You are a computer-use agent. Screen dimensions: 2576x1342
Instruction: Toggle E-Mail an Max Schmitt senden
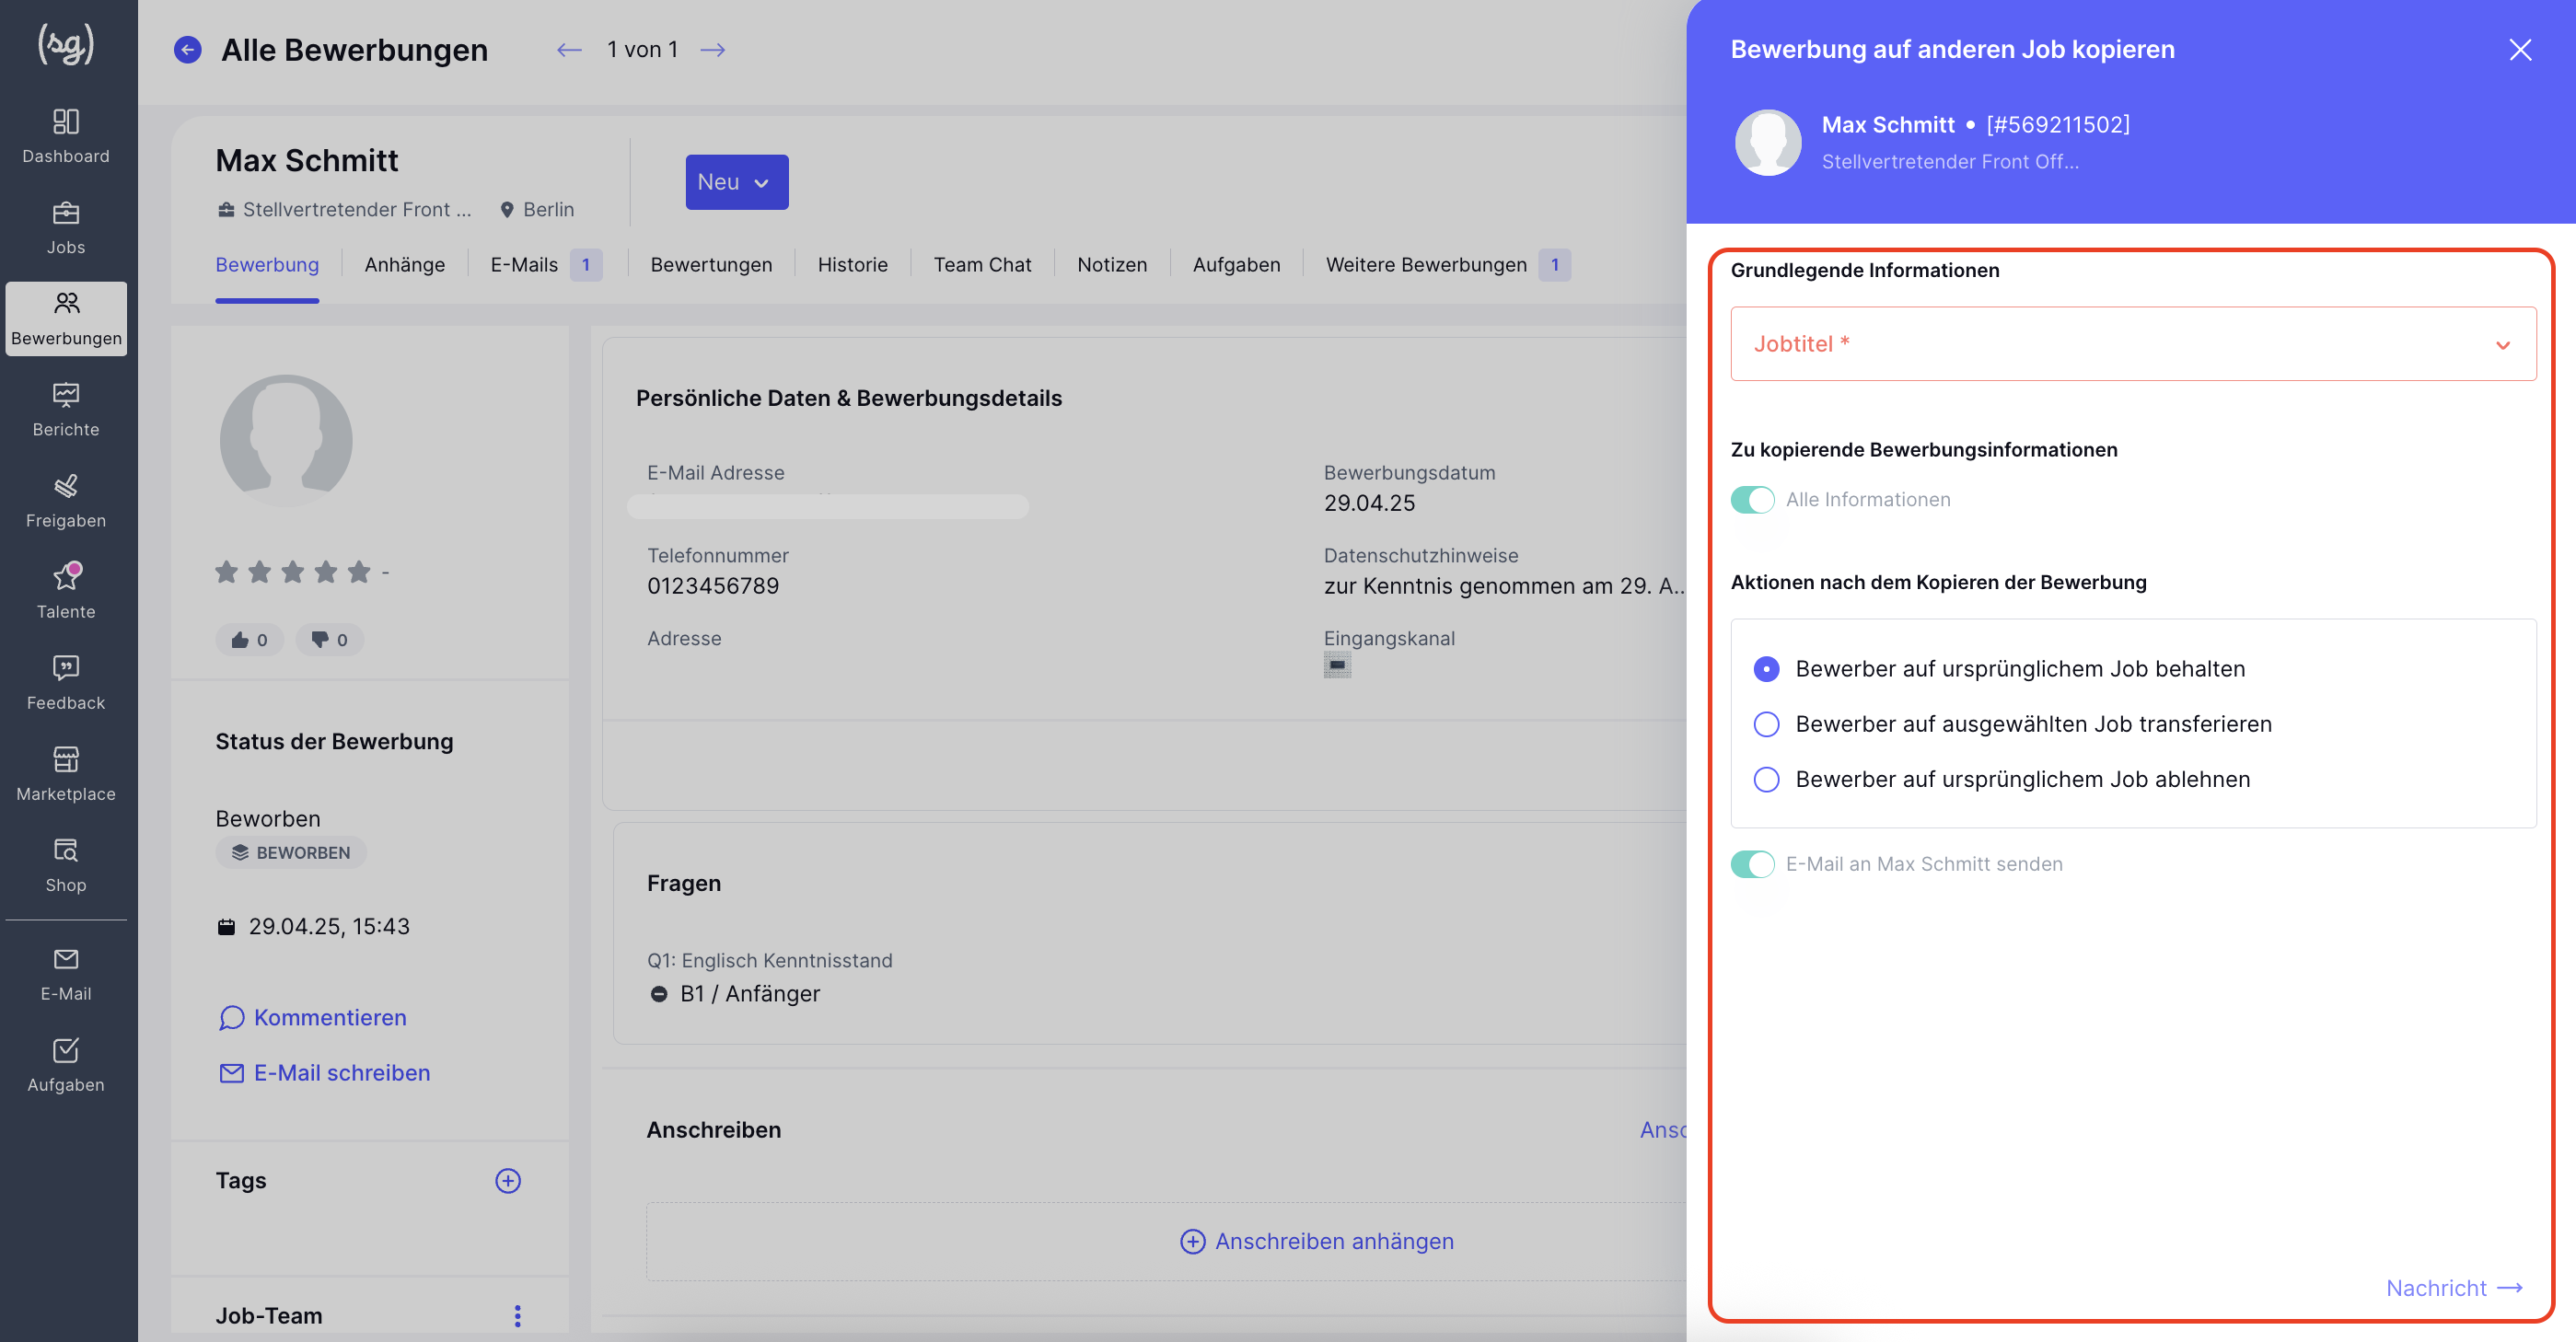click(x=1752, y=864)
